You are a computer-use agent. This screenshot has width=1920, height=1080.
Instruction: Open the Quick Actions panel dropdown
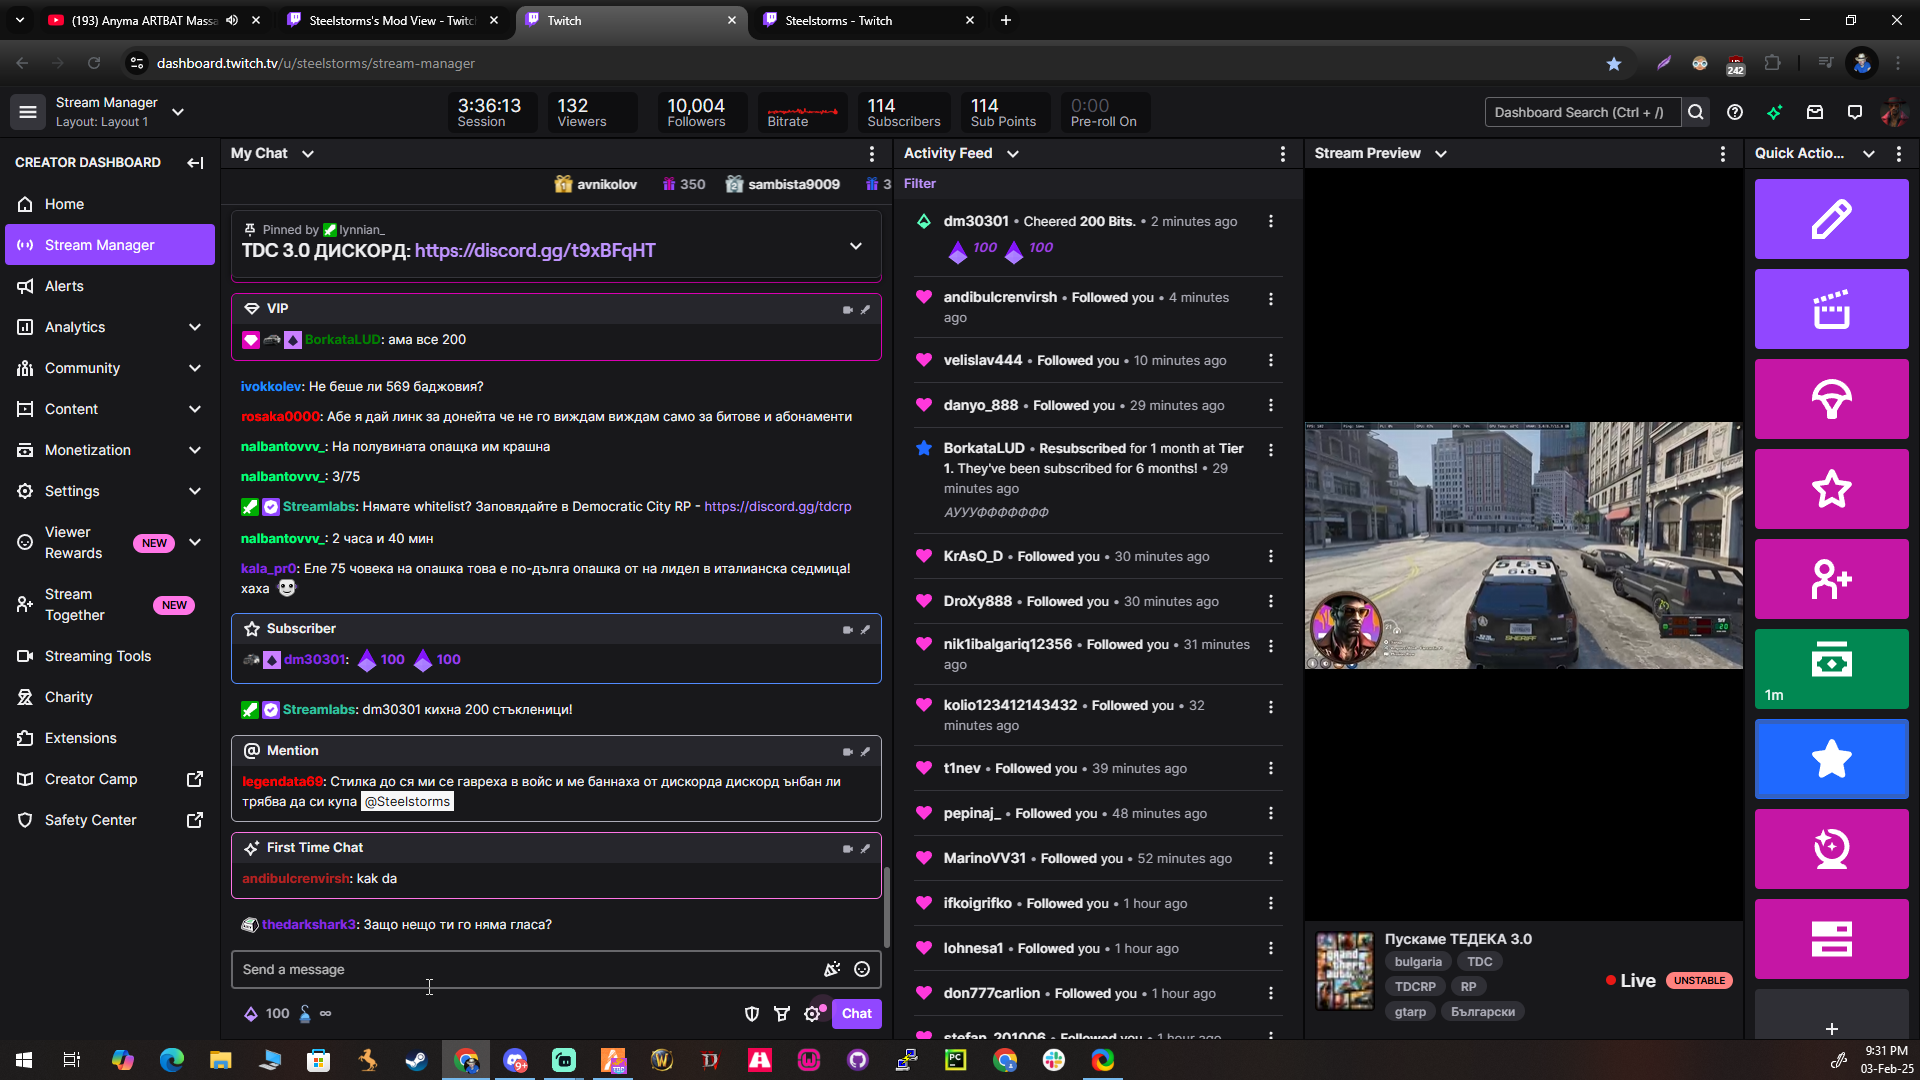point(1869,154)
